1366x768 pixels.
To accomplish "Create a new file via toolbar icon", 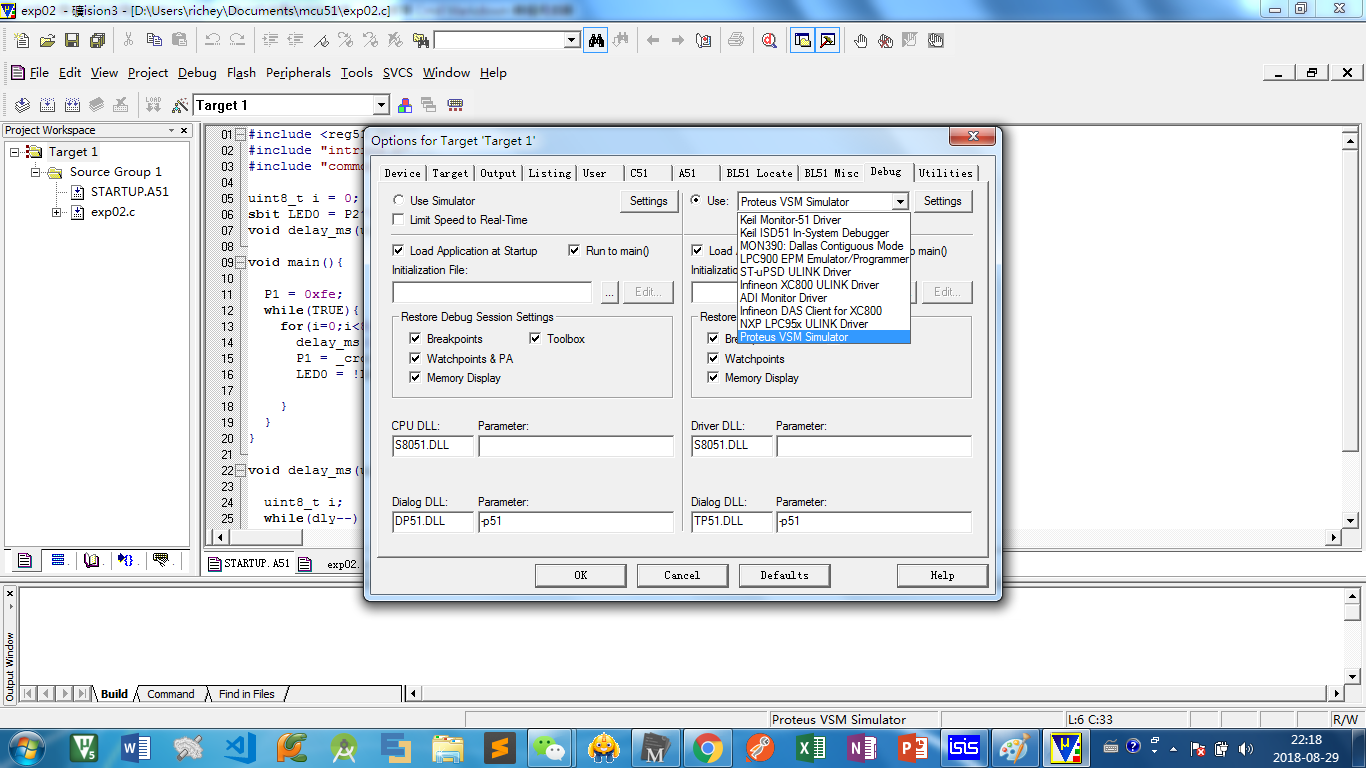I will click(23, 41).
